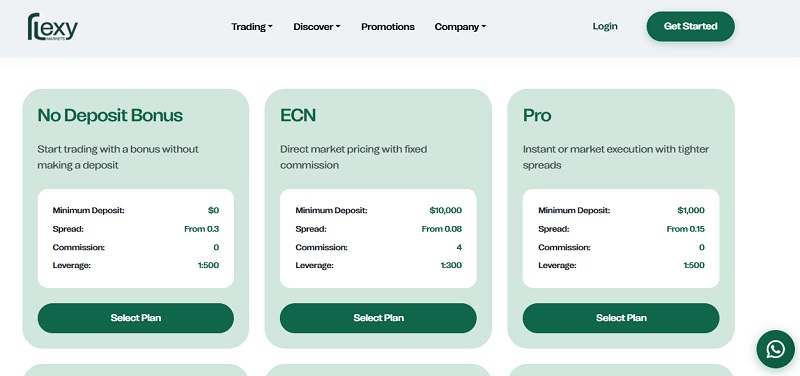Click the Get Started button
The image size is (800, 376).
click(x=690, y=26)
